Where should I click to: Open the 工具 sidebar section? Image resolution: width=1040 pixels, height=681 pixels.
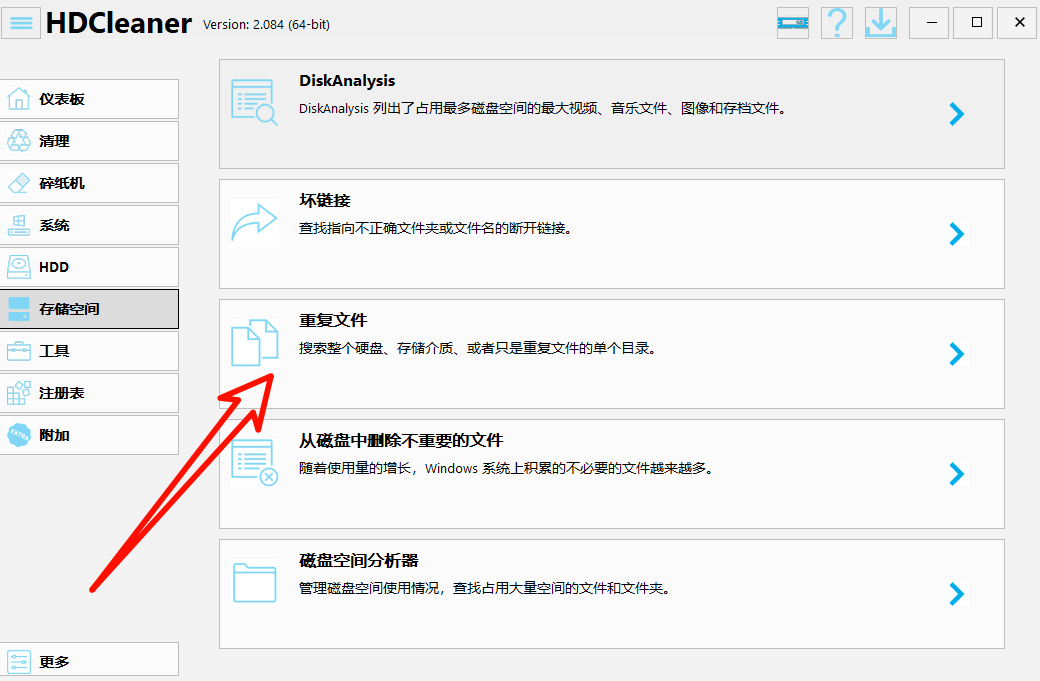point(89,351)
